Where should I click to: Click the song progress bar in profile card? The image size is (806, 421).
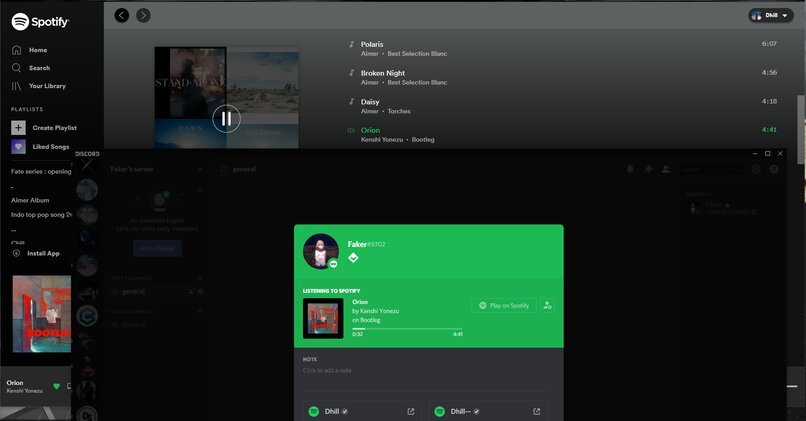coord(407,328)
